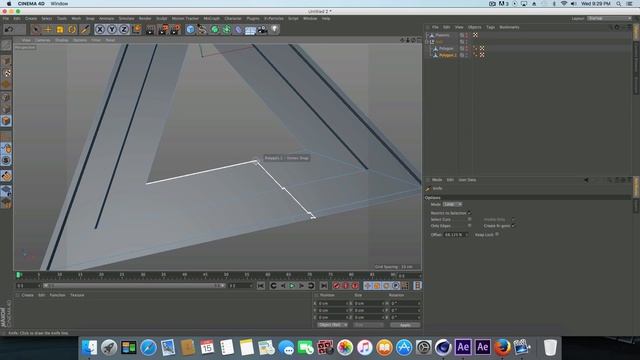Toggle Create N-gons checkbox
Screen dimensions: 640x360
coord(513,226)
